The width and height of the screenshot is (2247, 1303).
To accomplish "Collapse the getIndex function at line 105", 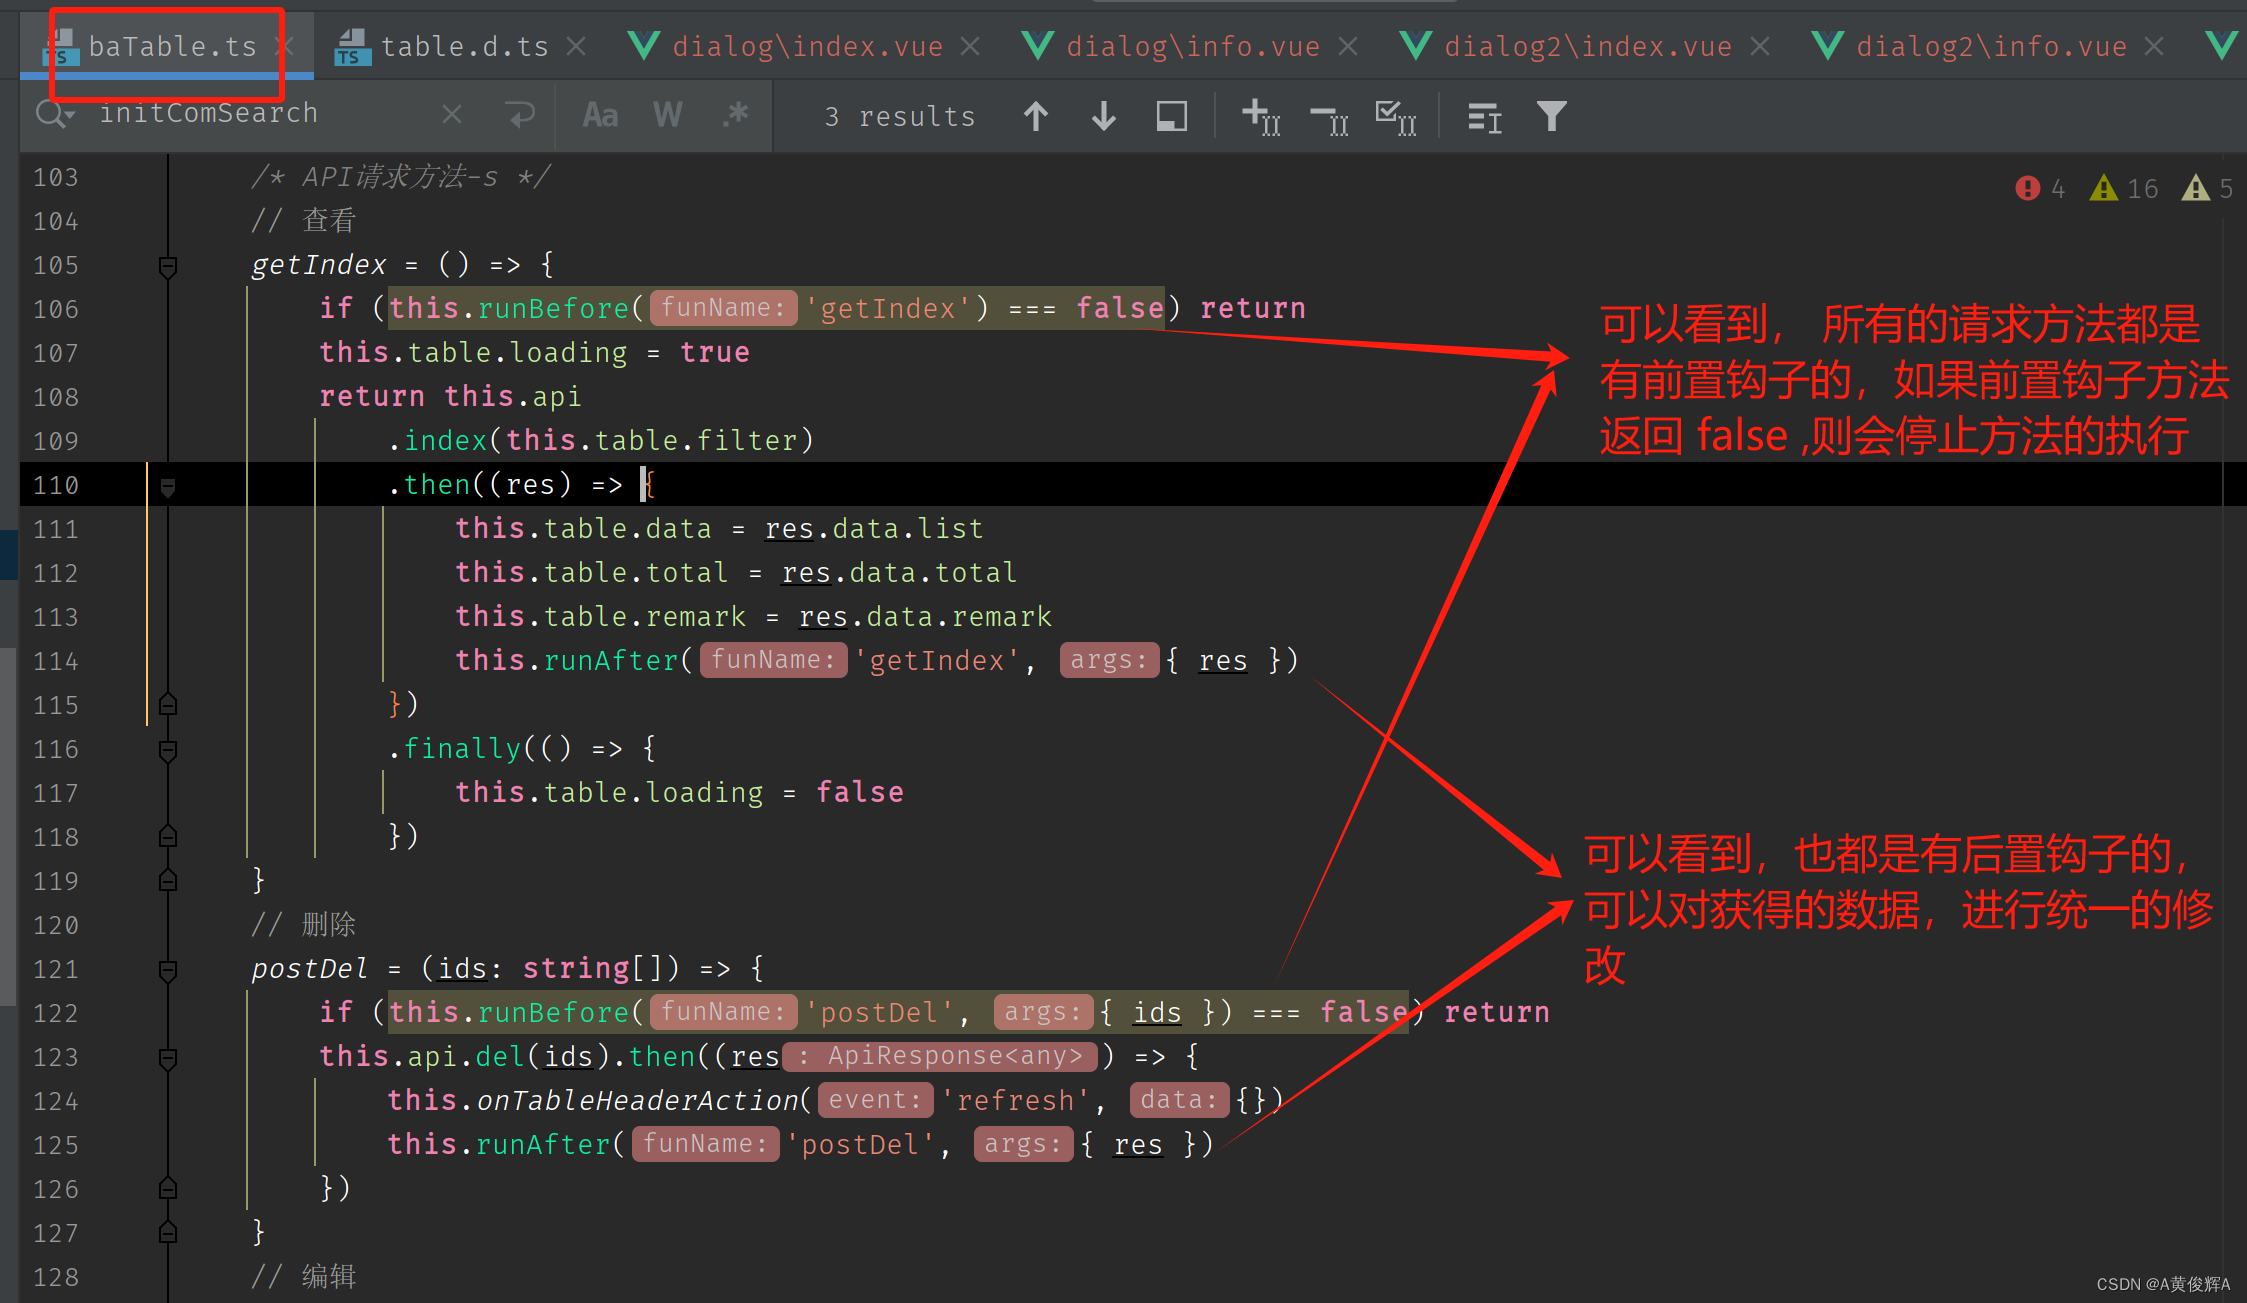I will 167,265.
